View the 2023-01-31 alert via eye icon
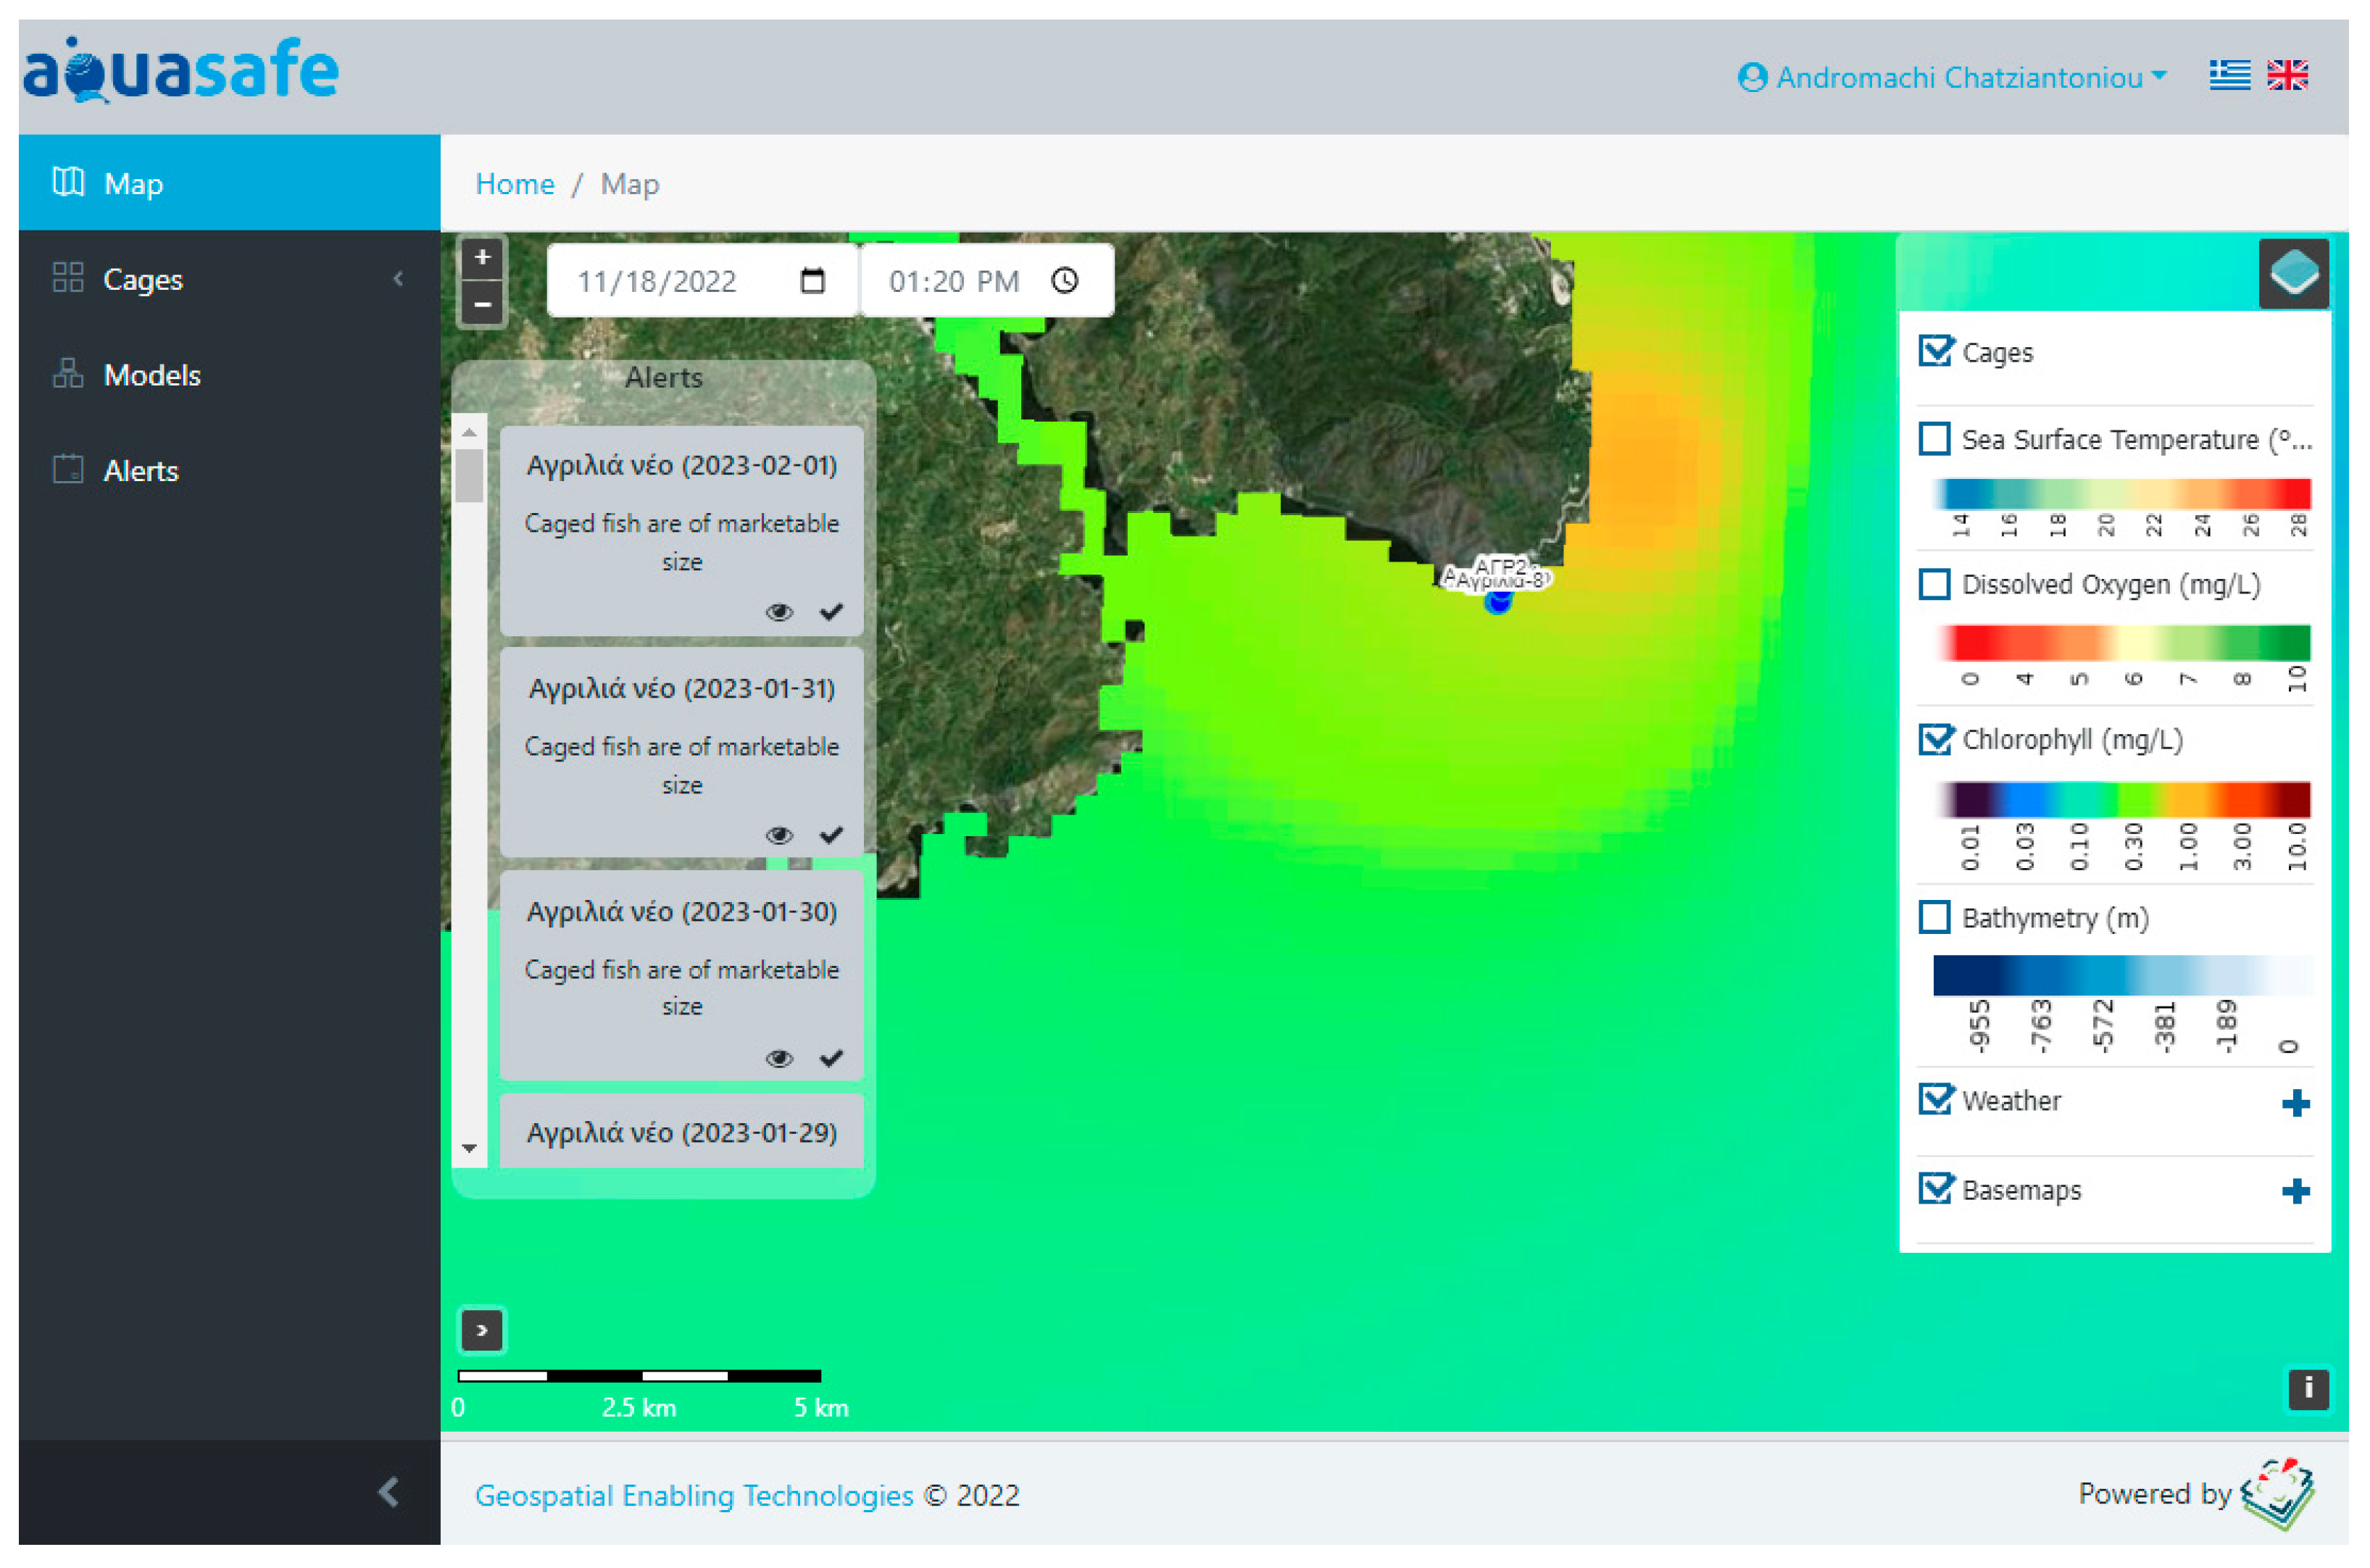 click(779, 835)
